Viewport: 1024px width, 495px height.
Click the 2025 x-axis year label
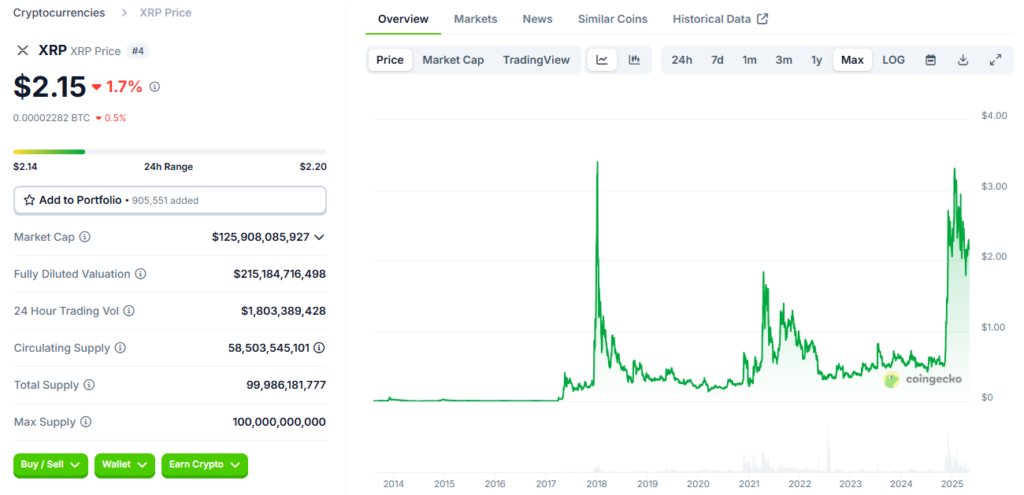(952, 484)
